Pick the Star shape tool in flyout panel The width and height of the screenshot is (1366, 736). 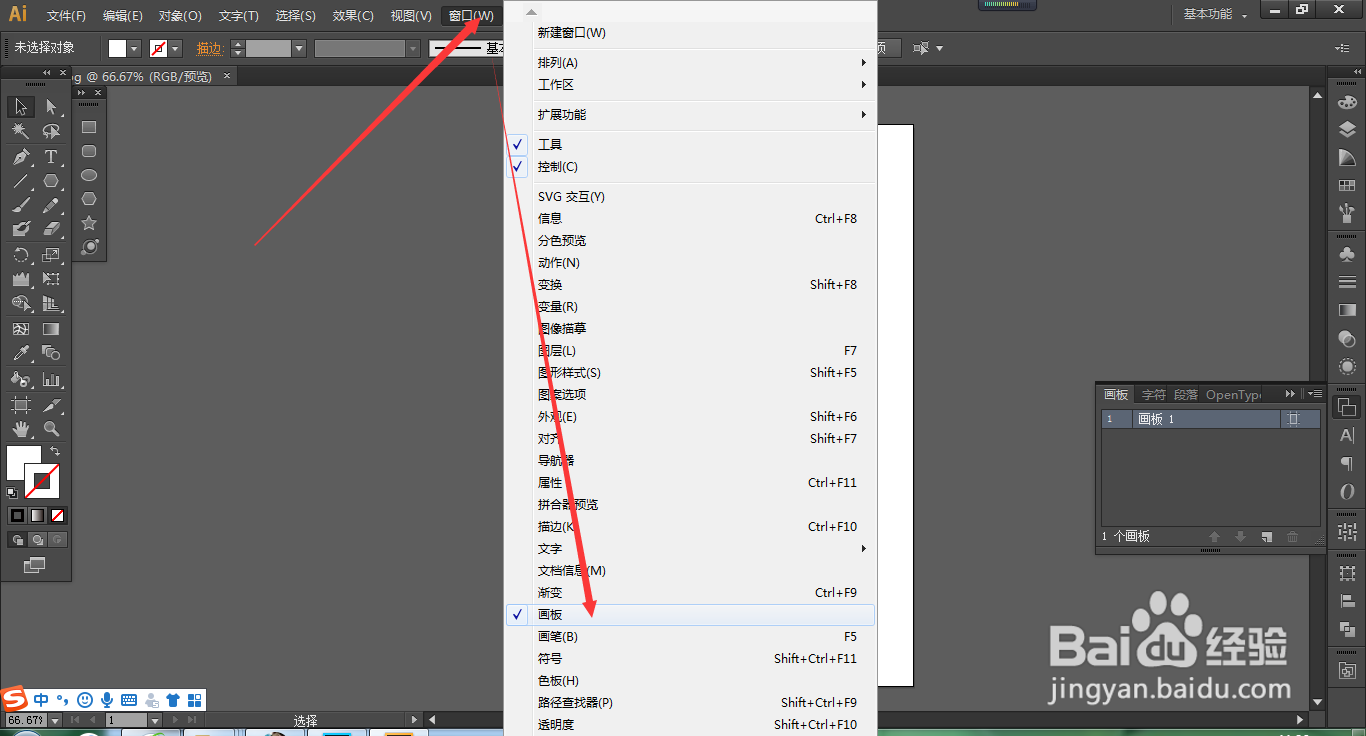(x=89, y=223)
